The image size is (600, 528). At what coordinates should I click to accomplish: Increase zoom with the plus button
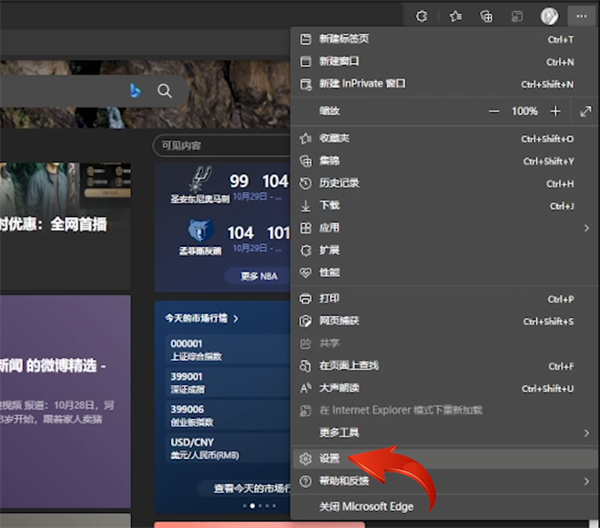pyautogui.click(x=555, y=111)
